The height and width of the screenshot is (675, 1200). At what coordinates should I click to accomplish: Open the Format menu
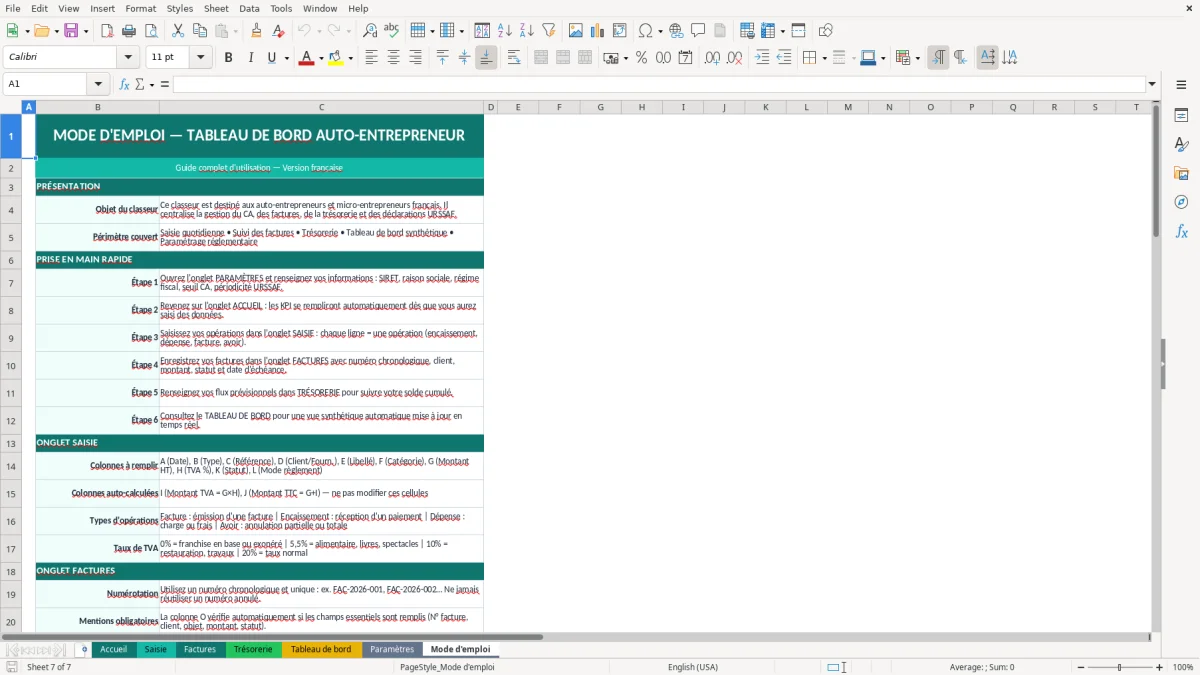pyautogui.click(x=140, y=8)
